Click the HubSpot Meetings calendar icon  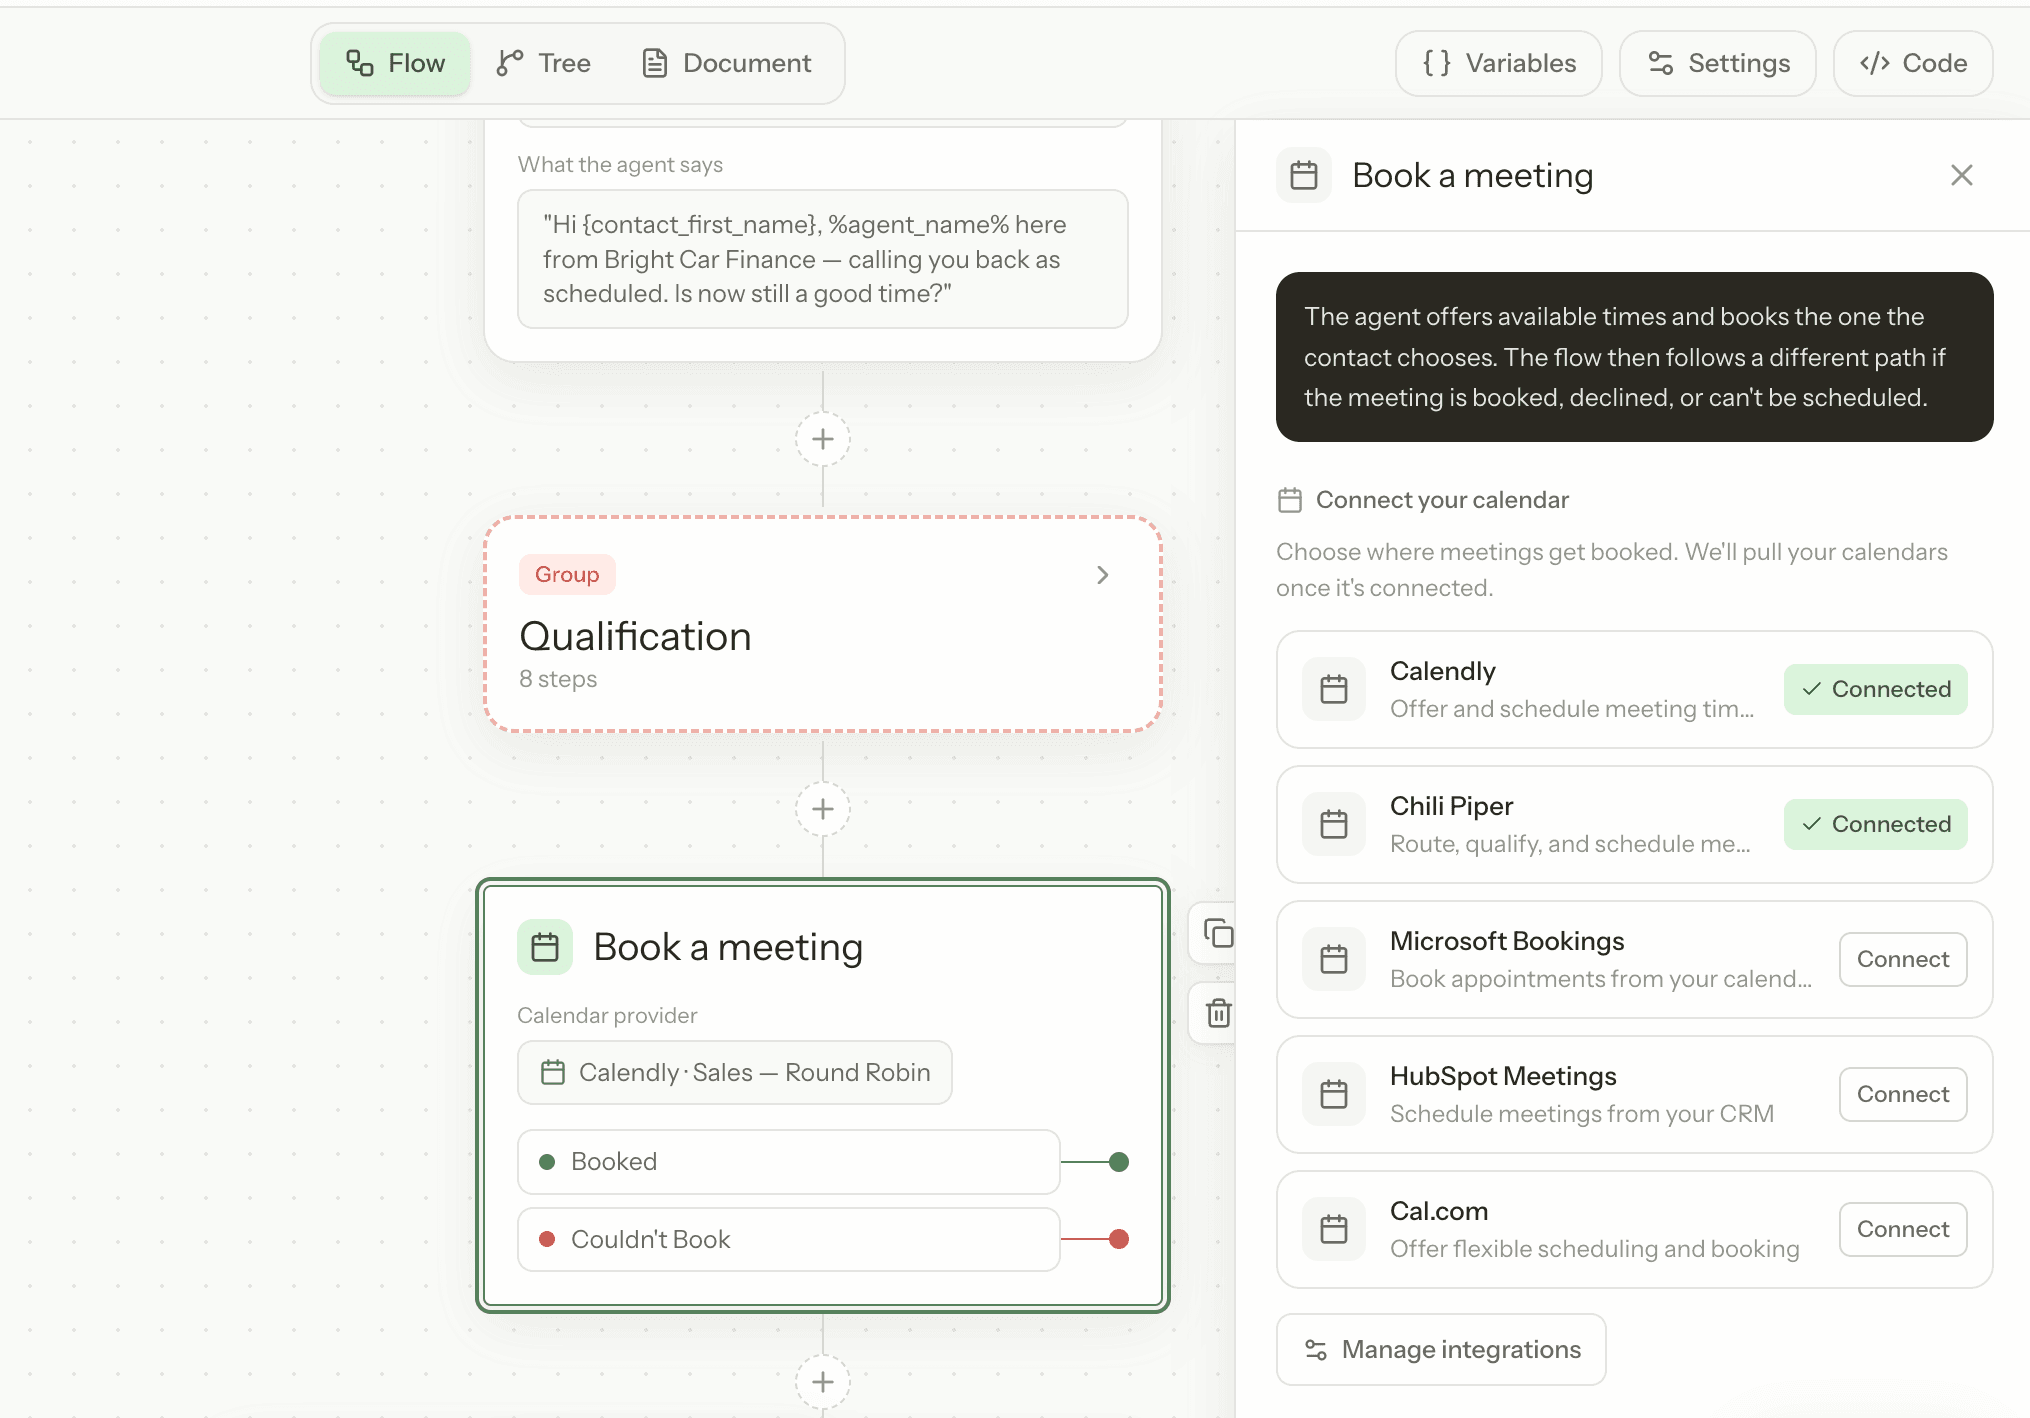pyautogui.click(x=1334, y=1094)
